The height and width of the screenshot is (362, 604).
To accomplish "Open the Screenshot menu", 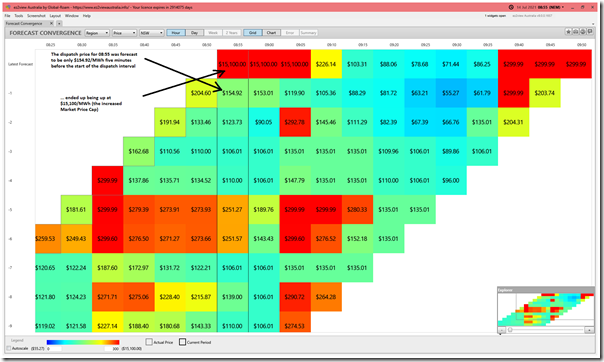I will [36, 16].
